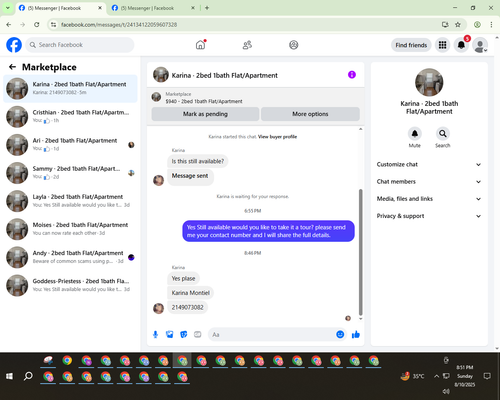Open Windows taskbar search

[x=28, y=376]
